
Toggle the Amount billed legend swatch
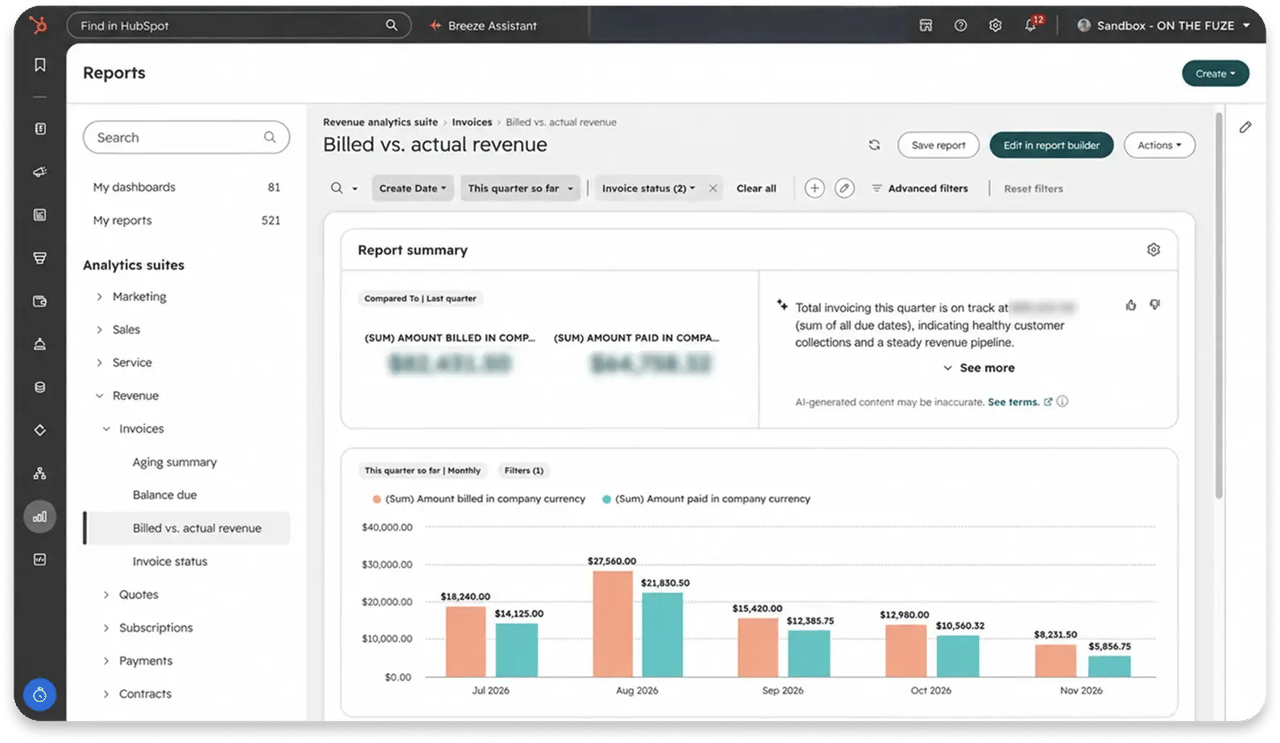(x=376, y=499)
